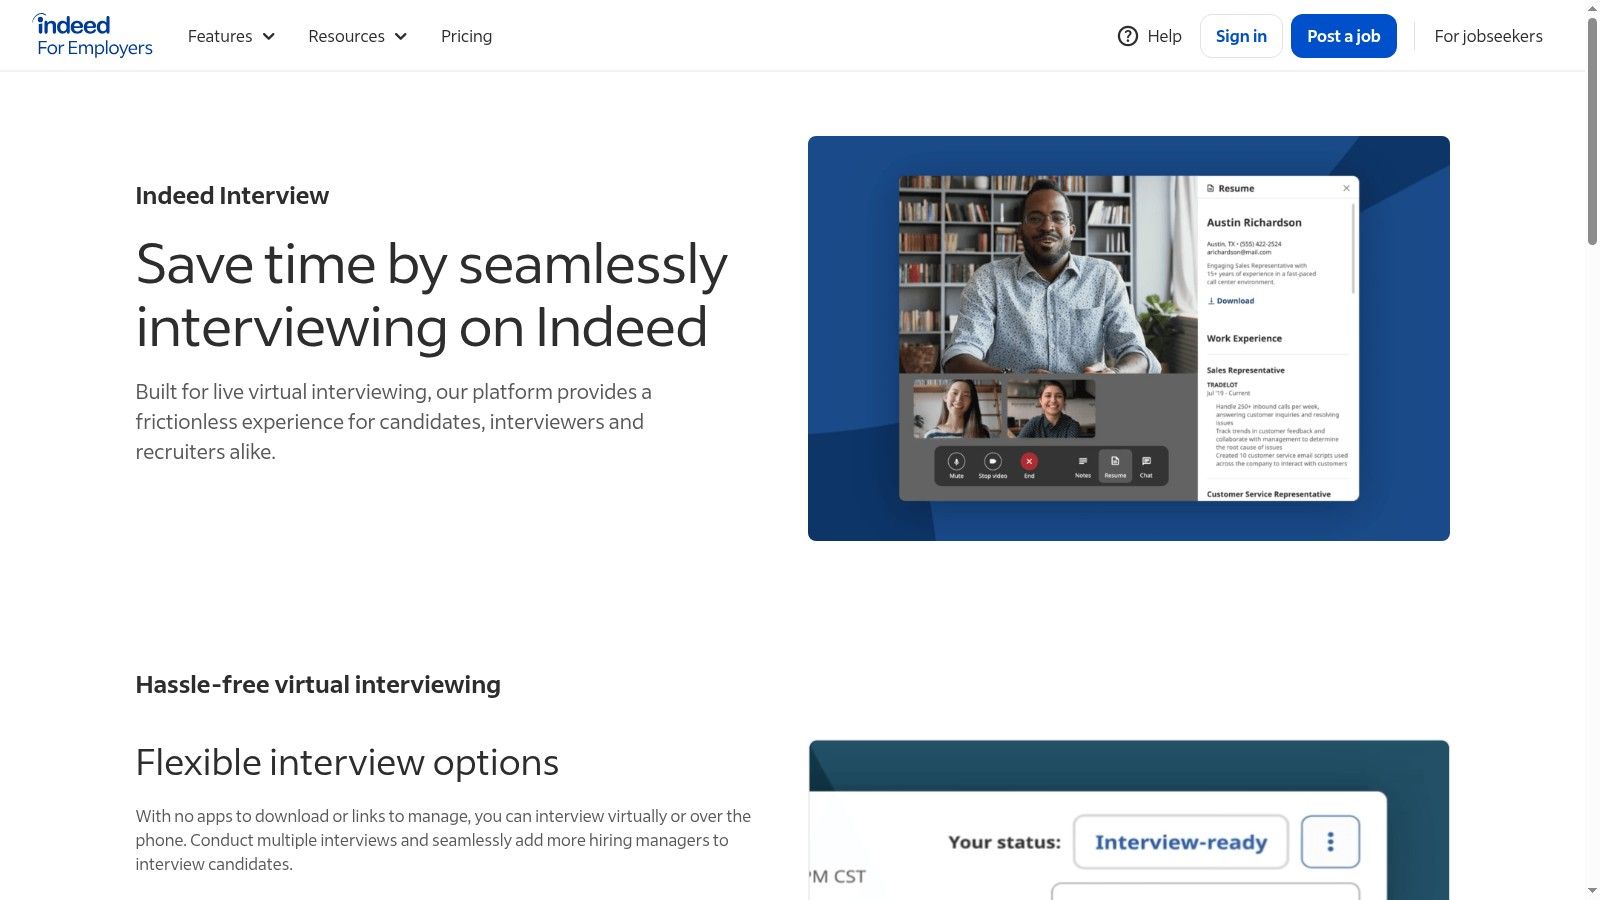Click the Indeed Interview heading

pyautogui.click(x=232, y=195)
